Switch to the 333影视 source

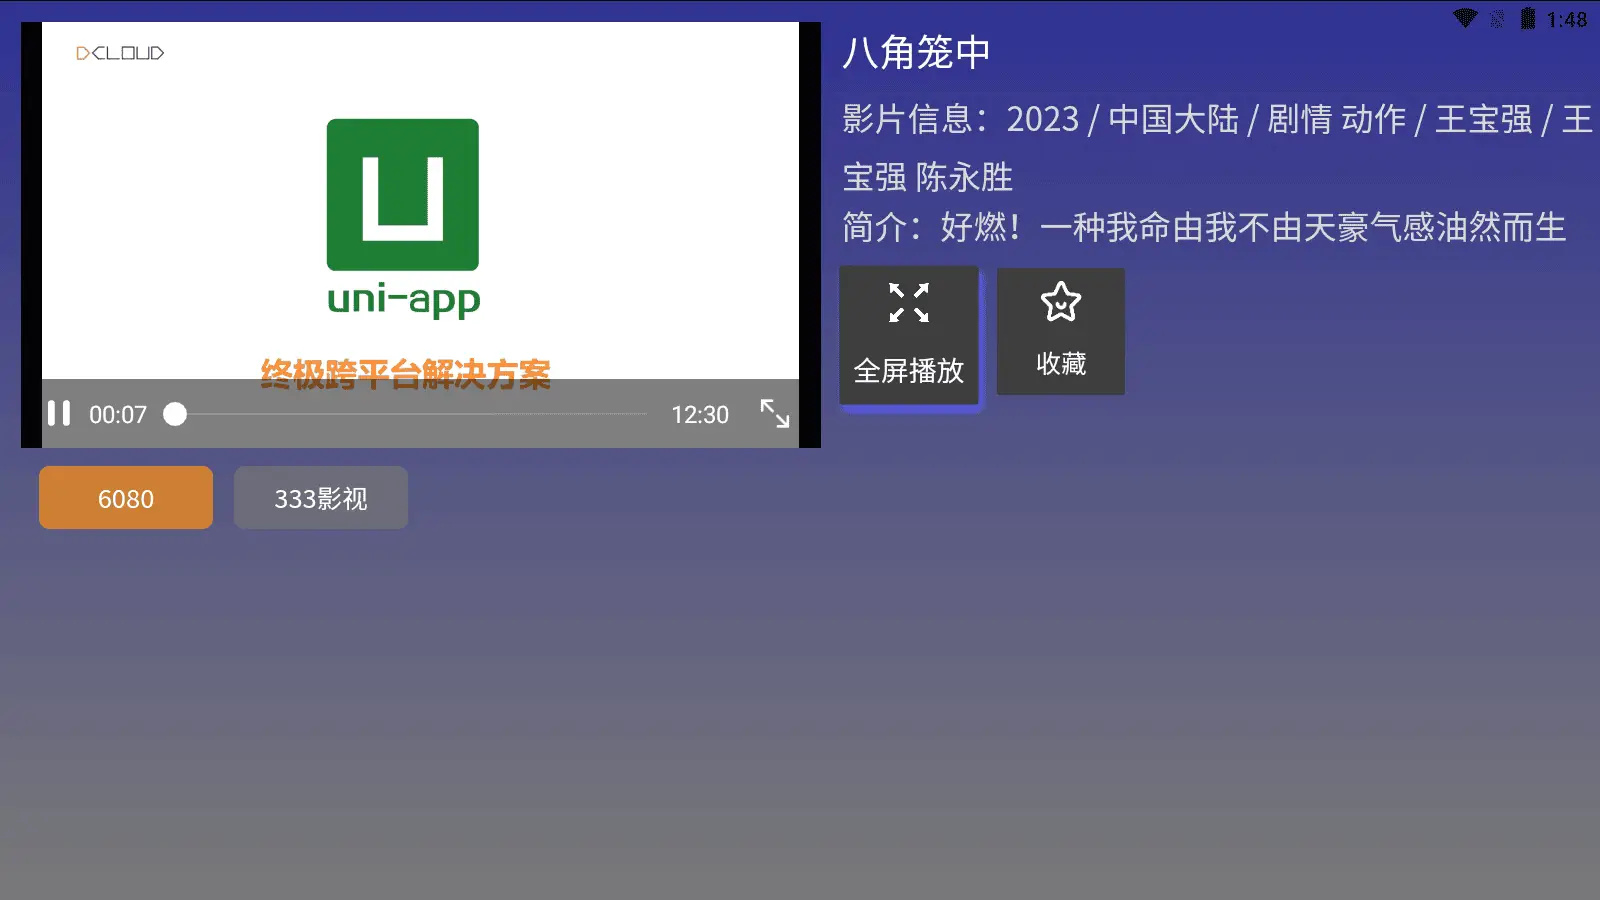pyautogui.click(x=321, y=497)
